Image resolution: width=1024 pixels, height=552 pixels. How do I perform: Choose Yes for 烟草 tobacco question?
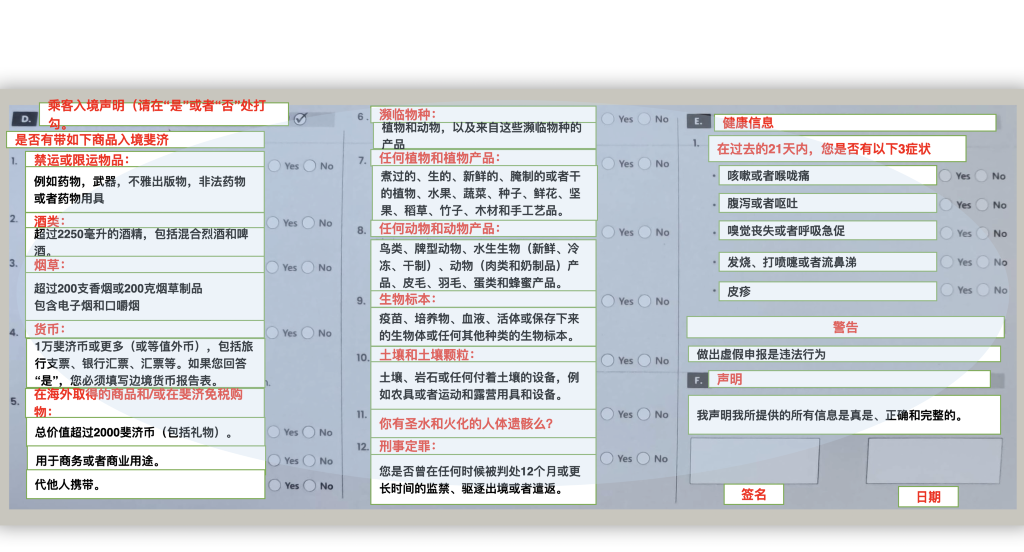click(275, 267)
